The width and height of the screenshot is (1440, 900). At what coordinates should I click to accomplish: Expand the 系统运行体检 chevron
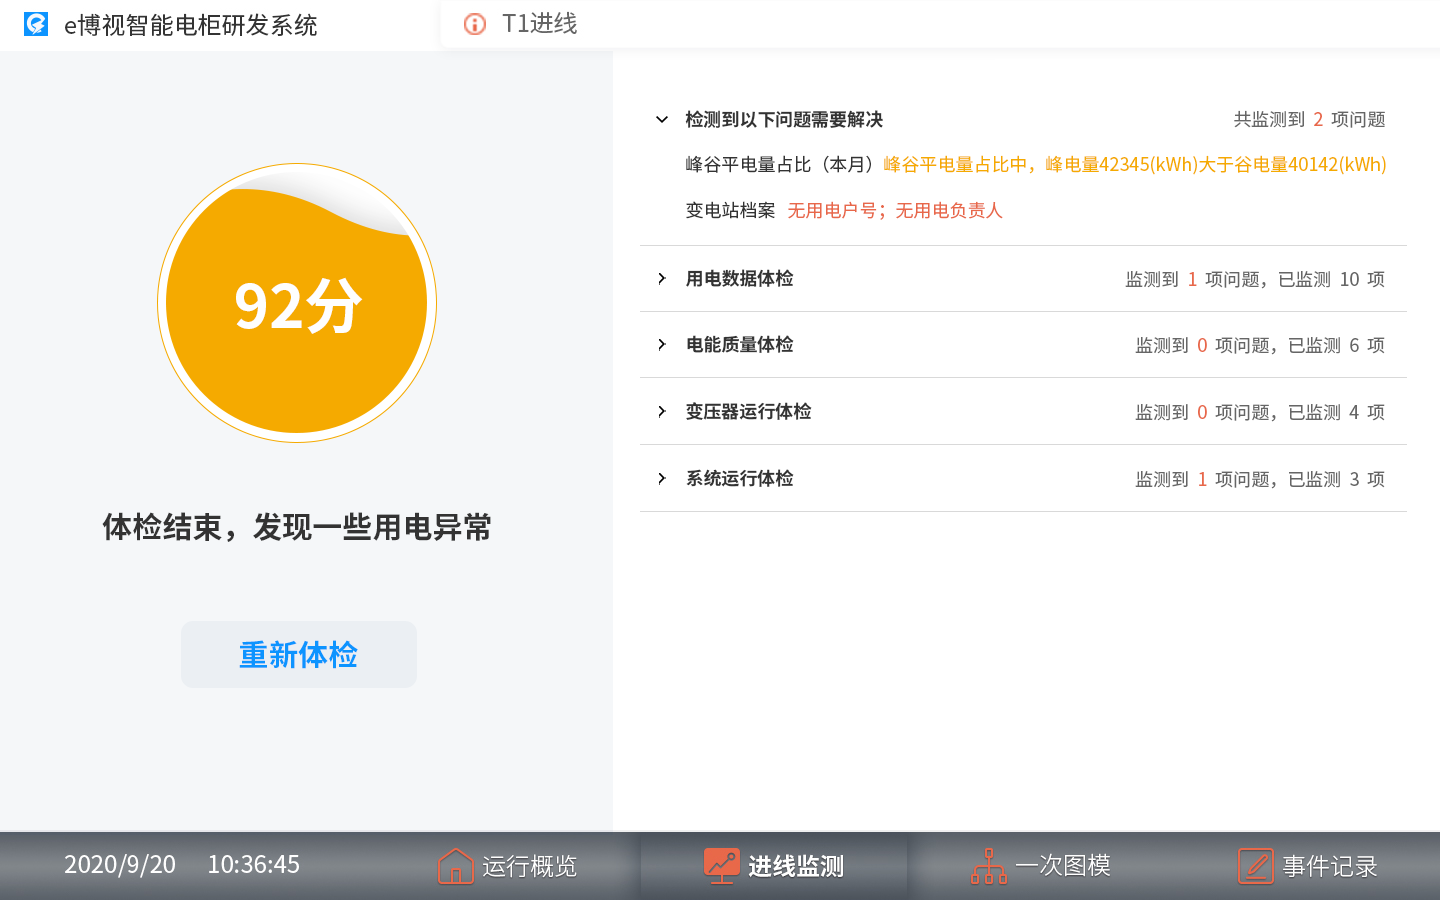coord(662,479)
